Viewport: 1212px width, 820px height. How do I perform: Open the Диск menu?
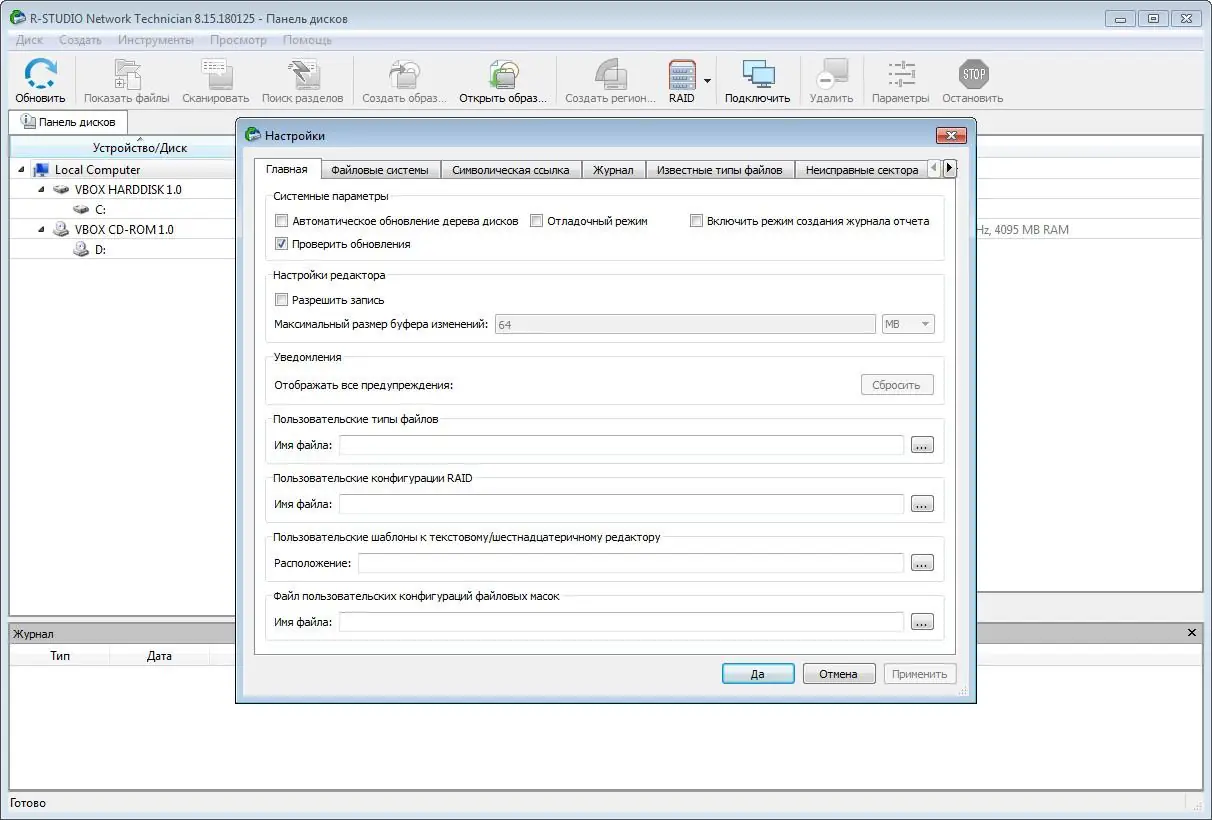tap(29, 40)
